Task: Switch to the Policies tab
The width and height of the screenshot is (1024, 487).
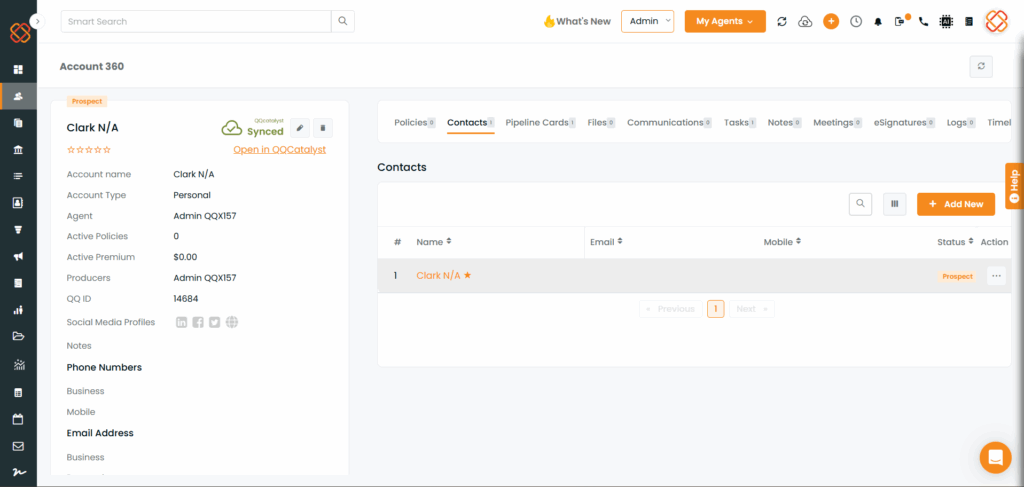Action: click(x=410, y=123)
